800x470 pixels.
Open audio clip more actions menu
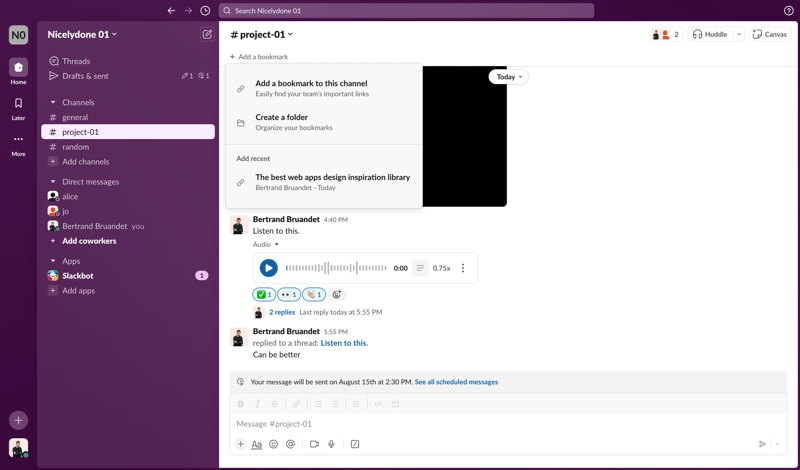pyautogui.click(x=463, y=268)
